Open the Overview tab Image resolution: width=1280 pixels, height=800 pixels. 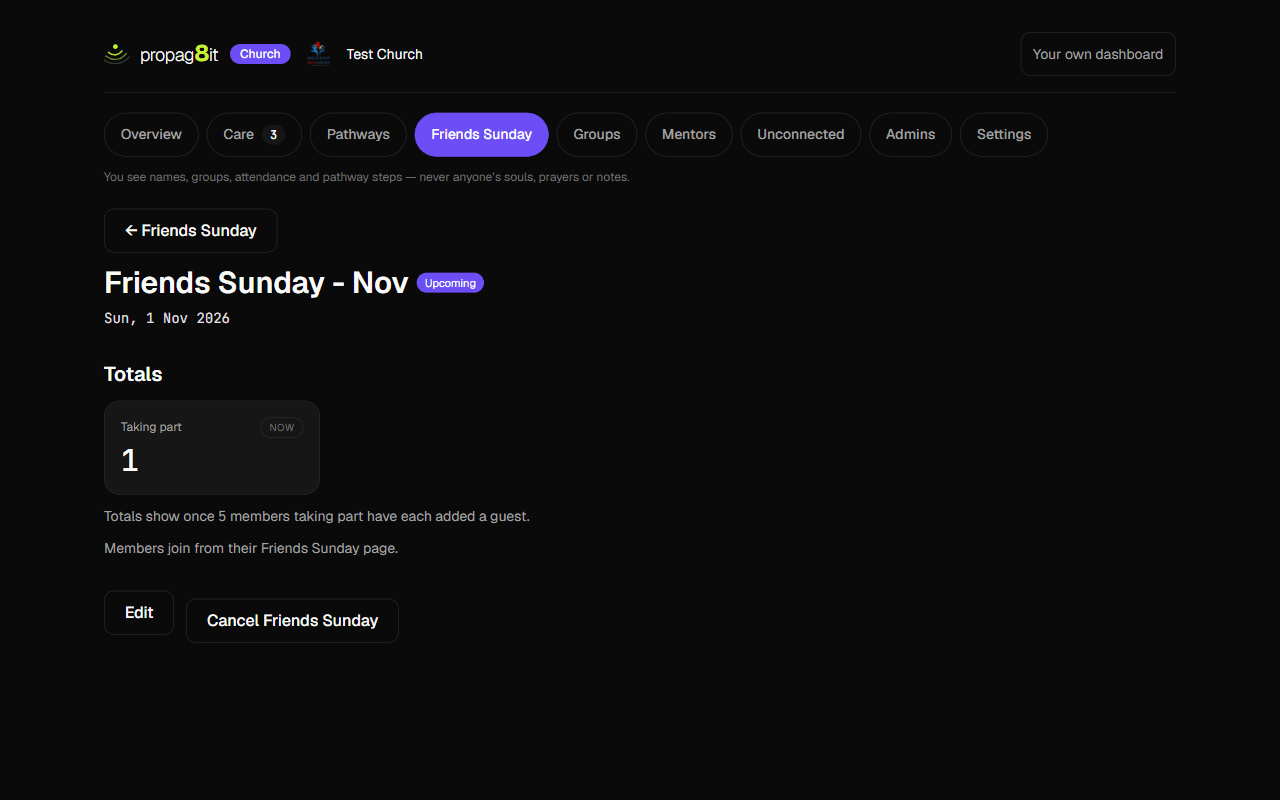(x=151, y=135)
